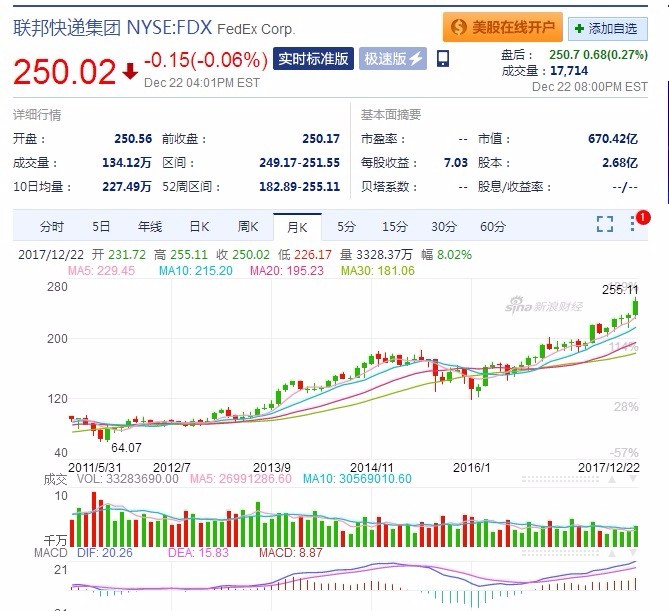The image size is (669, 611).
Task: Click the 股本 value 2.68亿
Action: pyautogui.click(x=620, y=163)
